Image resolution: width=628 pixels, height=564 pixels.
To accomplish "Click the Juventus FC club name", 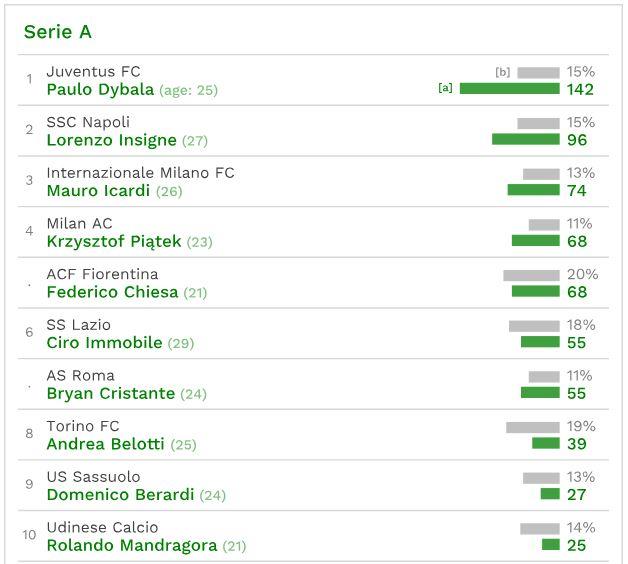I will (93, 72).
